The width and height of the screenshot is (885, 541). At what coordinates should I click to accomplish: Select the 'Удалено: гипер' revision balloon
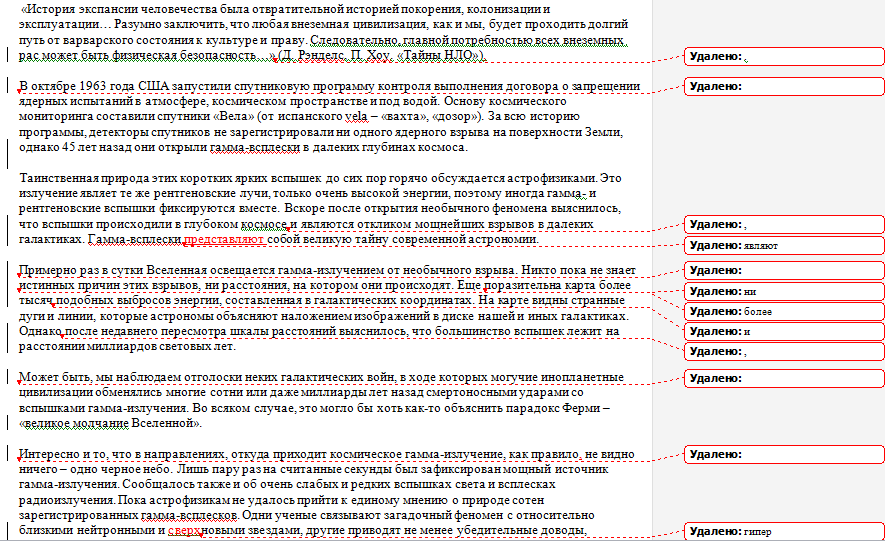[x=784, y=531]
